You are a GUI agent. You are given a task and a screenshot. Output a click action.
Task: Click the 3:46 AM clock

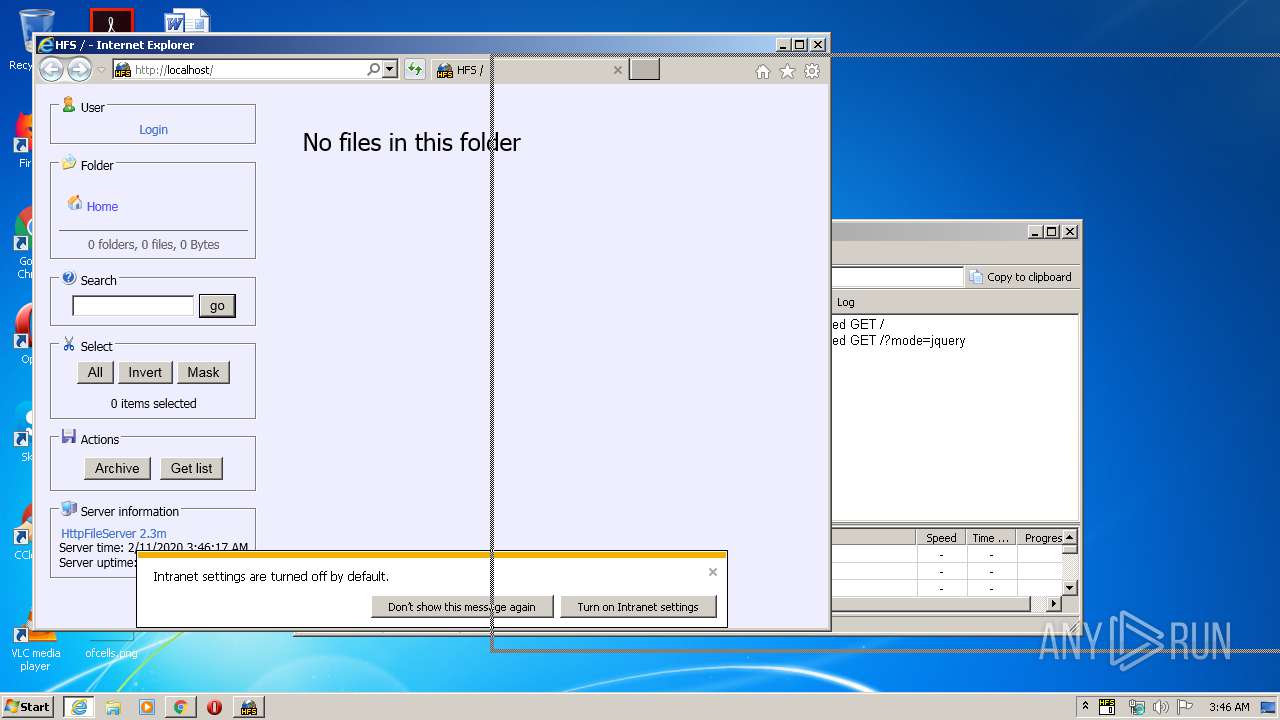click(x=1229, y=707)
